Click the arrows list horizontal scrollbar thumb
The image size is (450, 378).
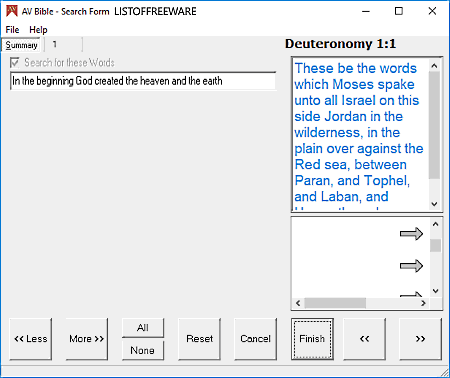[335, 303]
